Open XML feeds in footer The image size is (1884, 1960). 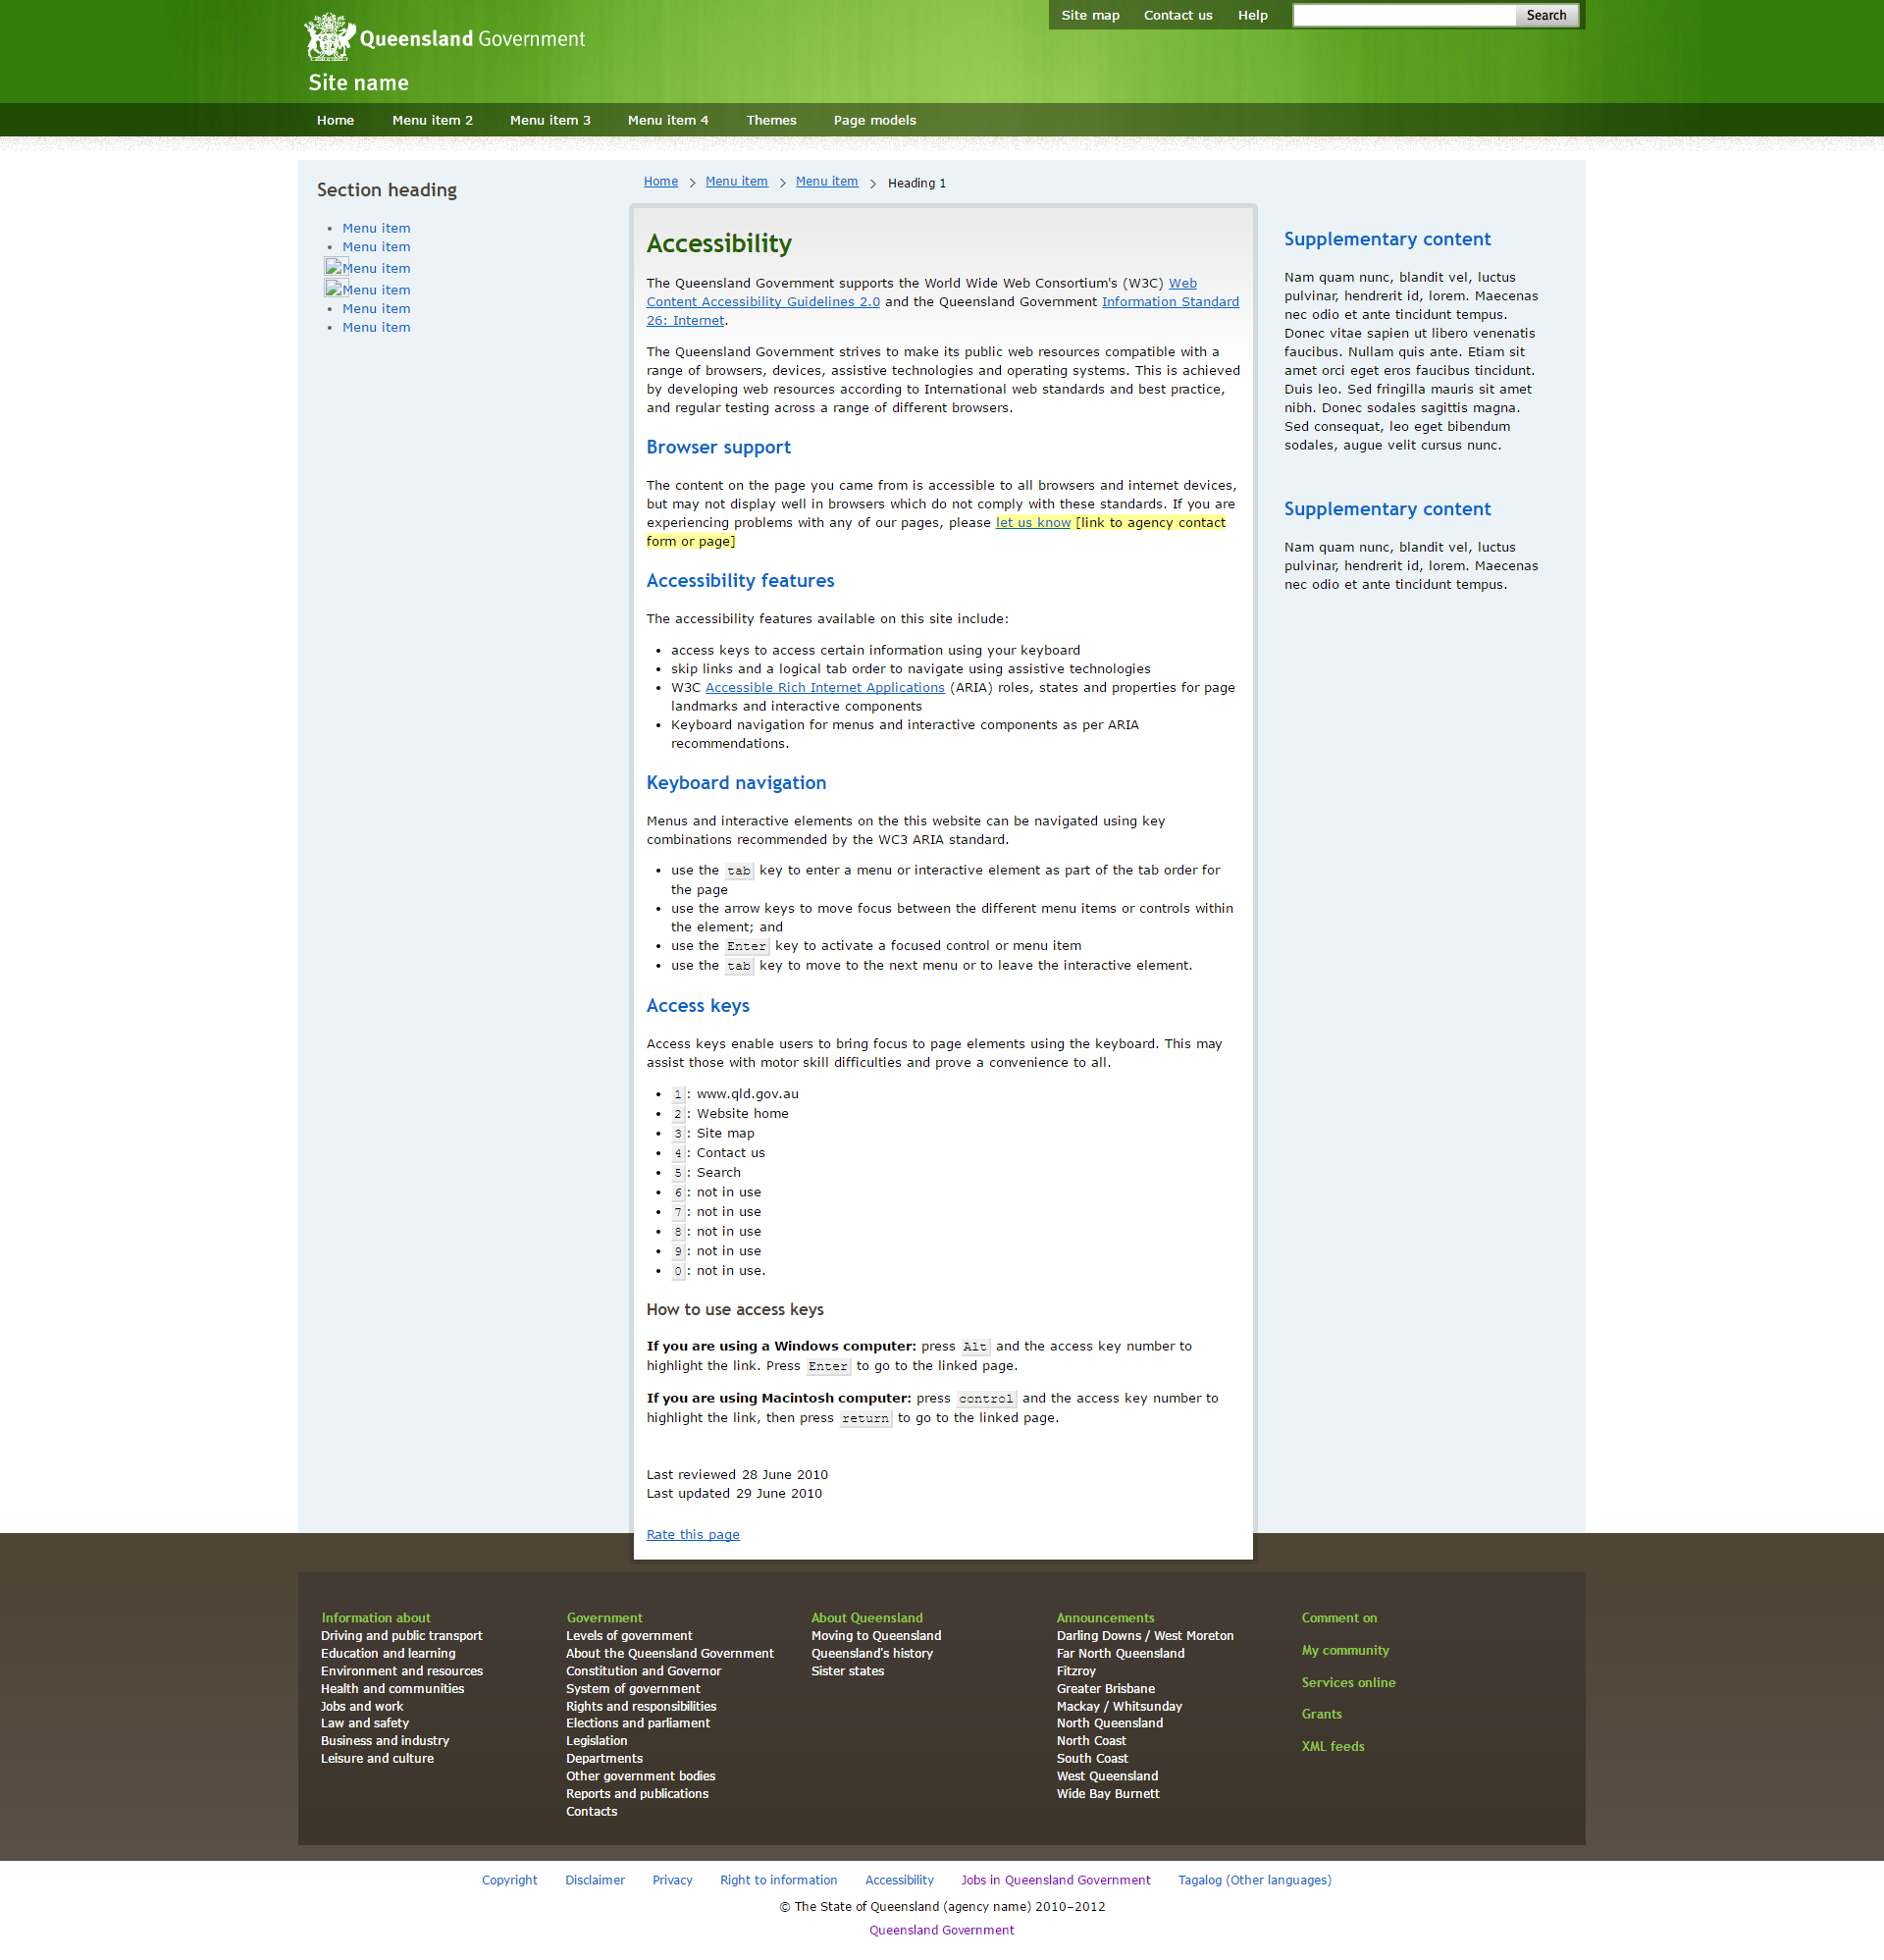click(x=1332, y=1746)
